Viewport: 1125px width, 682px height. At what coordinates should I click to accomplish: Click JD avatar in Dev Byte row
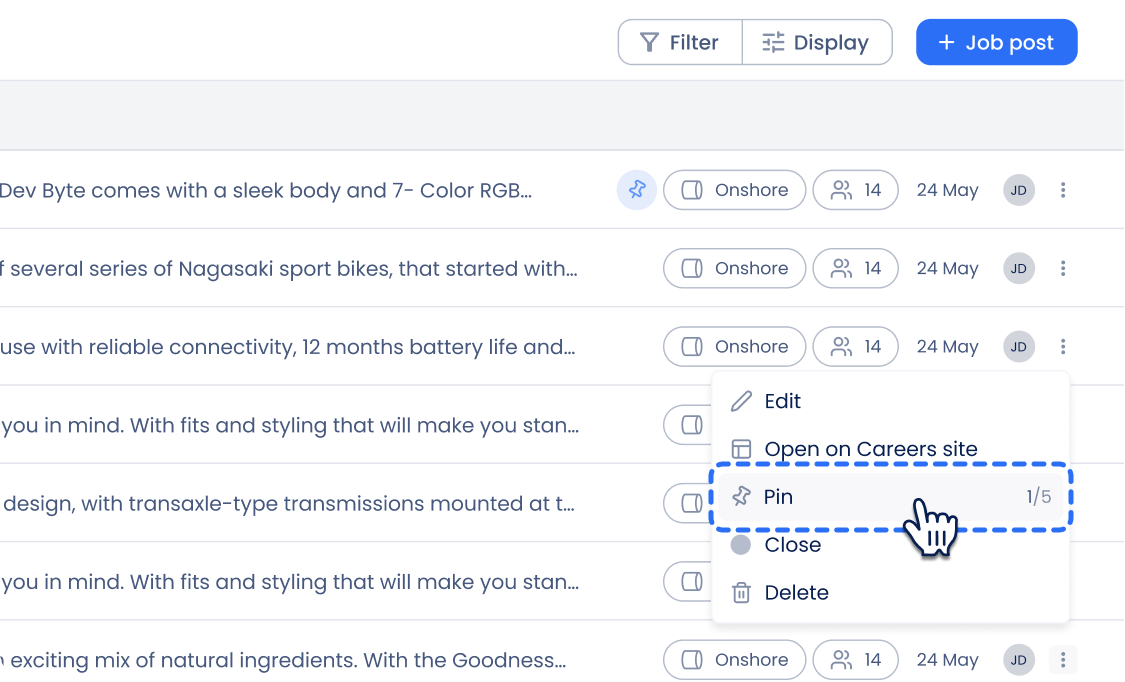point(1019,190)
